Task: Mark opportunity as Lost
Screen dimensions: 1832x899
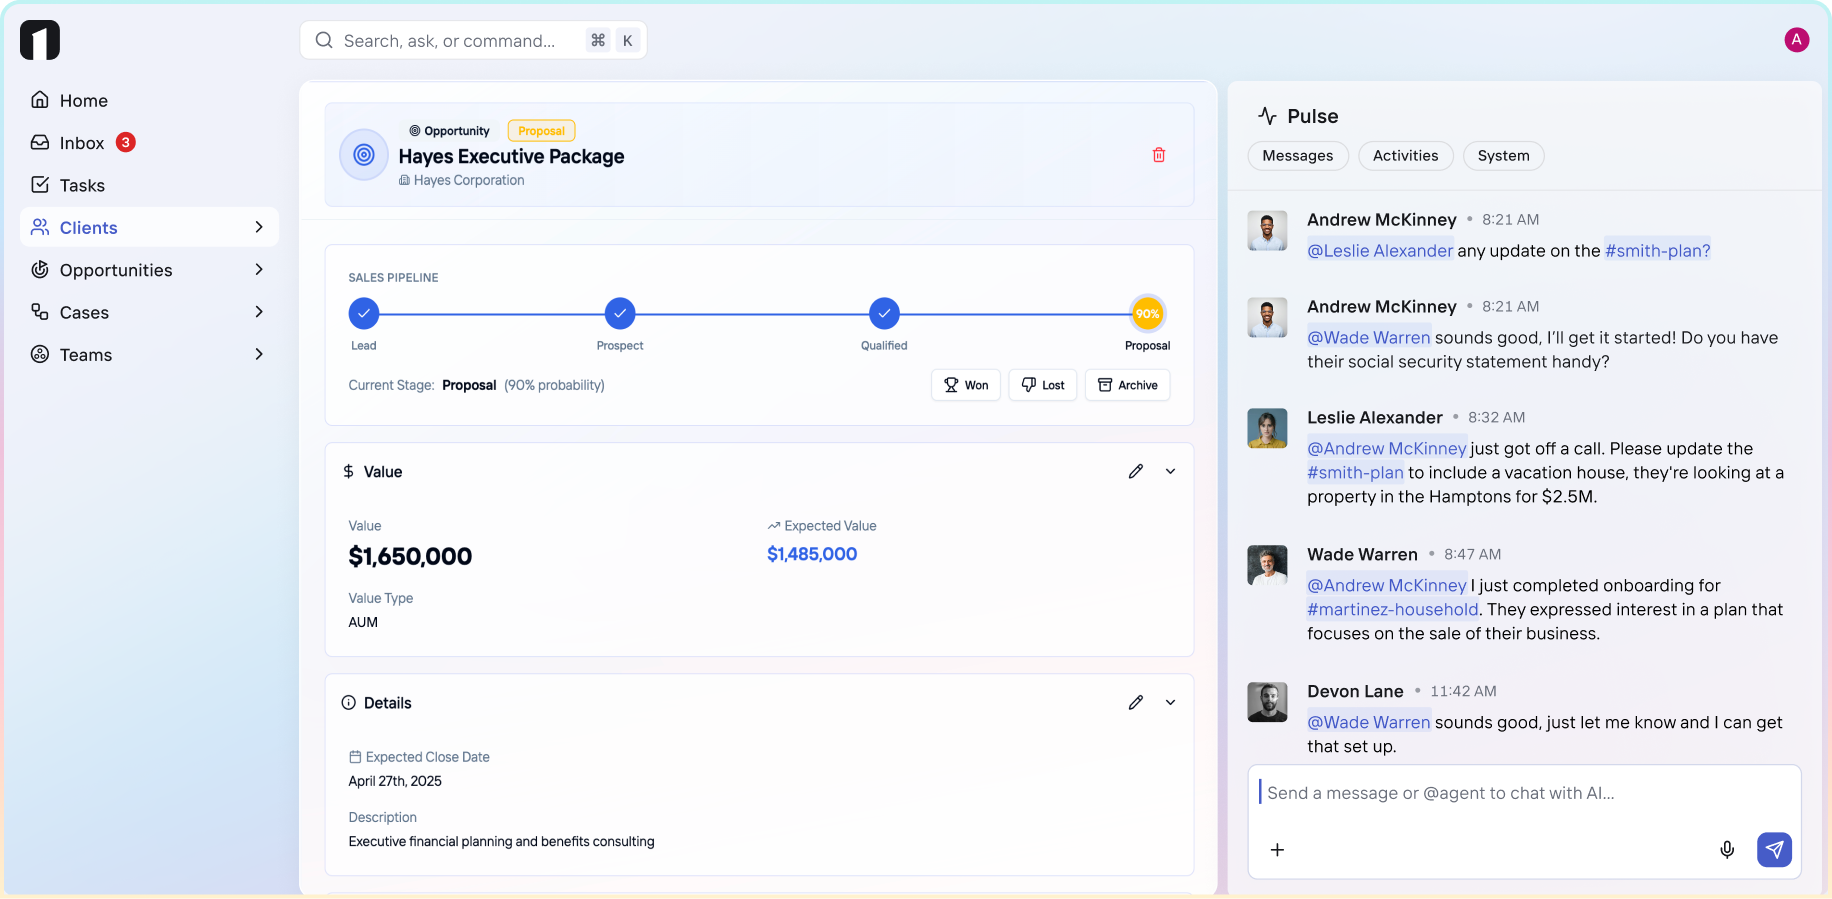Action: 1043,385
